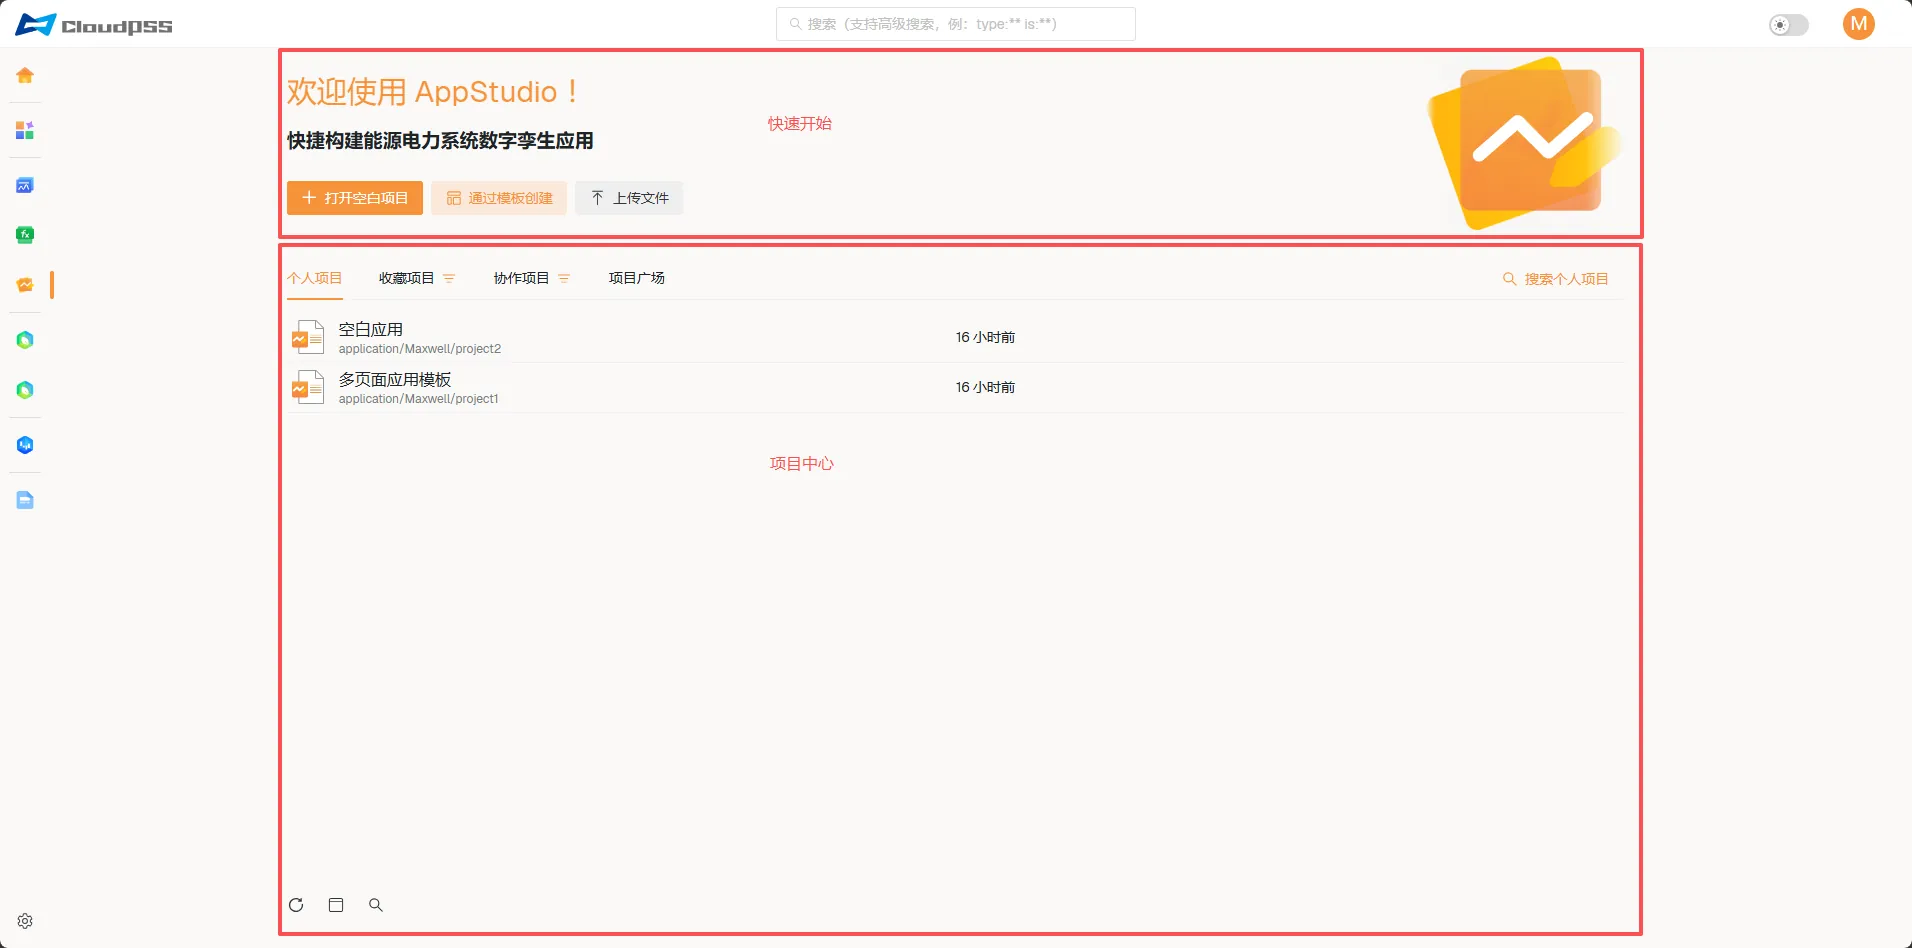The image size is (1912, 948).
Task: Switch to 收藏项目 tab
Action: click(406, 278)
